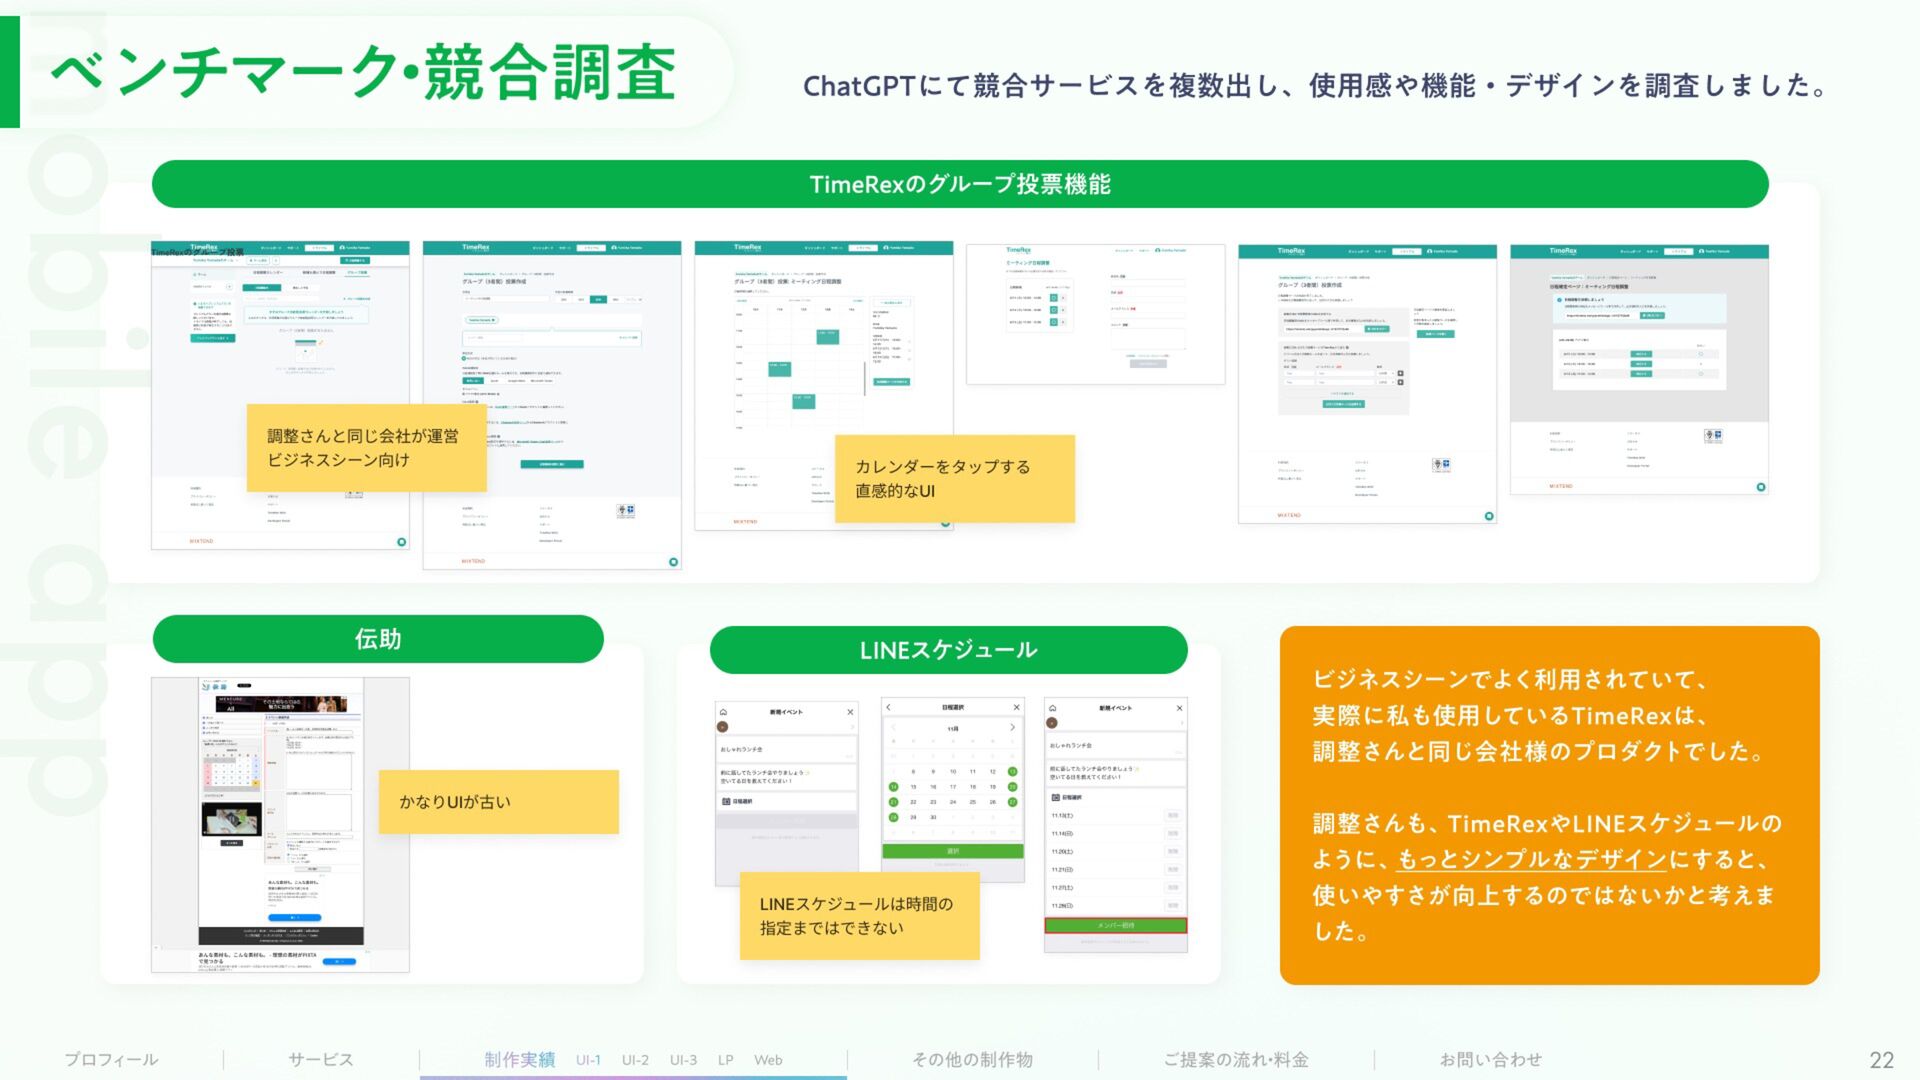Select the third TimeRex calendar screenshot
The width and height of the screenshot is (1920, 1080).
coord(824,385)
